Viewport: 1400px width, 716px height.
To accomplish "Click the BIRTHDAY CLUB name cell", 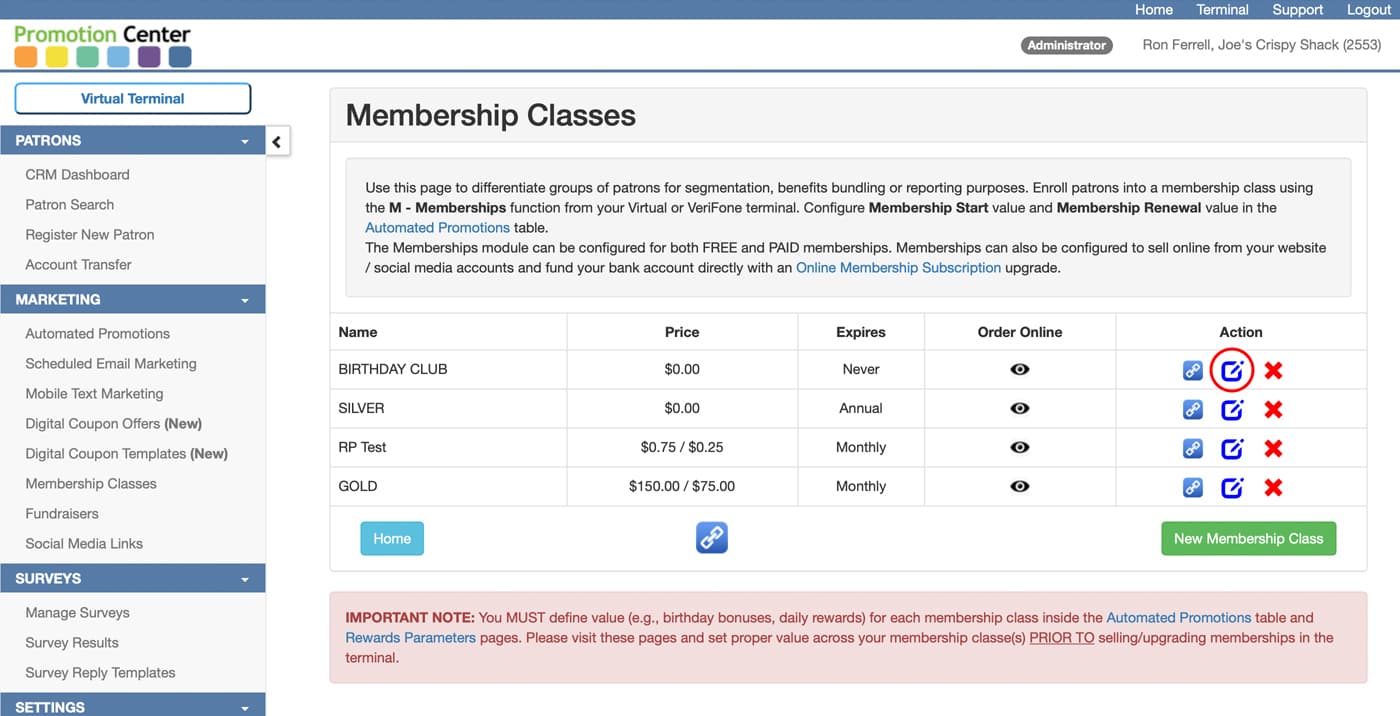I will coord(449,369).
